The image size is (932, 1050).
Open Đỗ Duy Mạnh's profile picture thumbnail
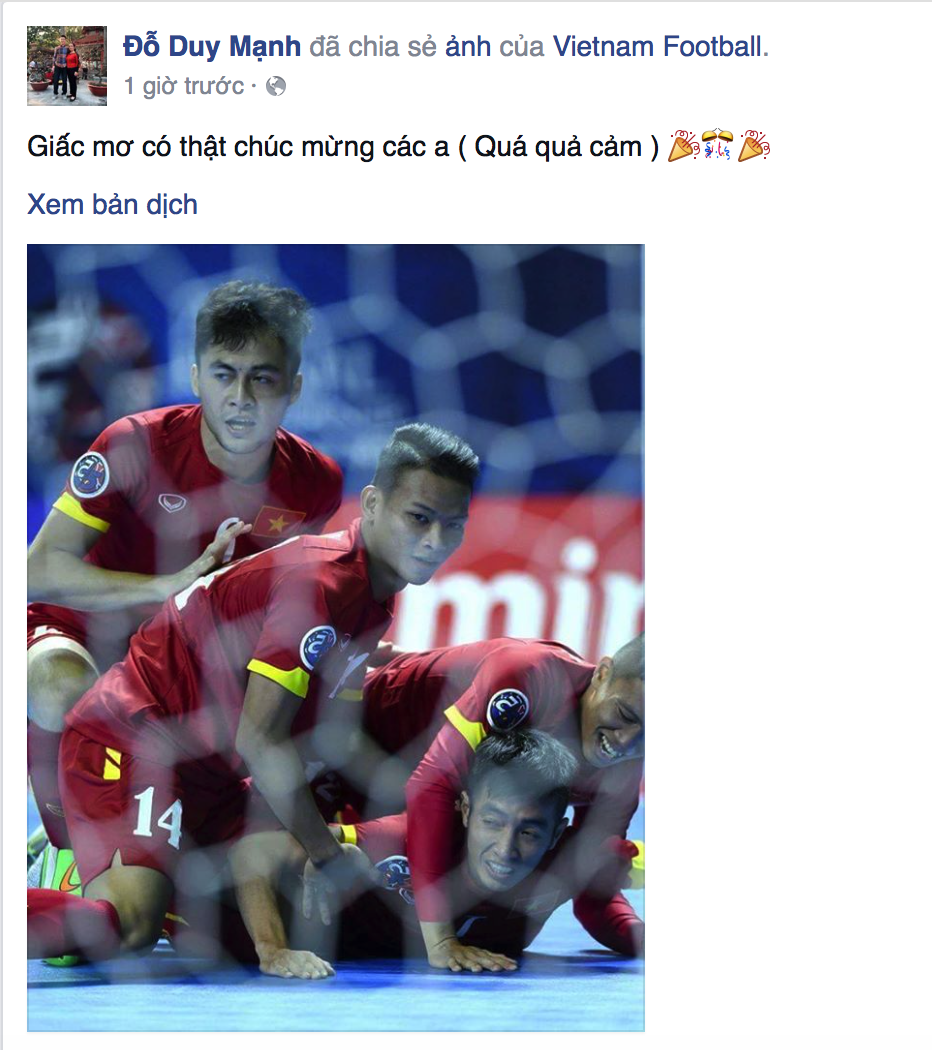(x=67, y=66)
